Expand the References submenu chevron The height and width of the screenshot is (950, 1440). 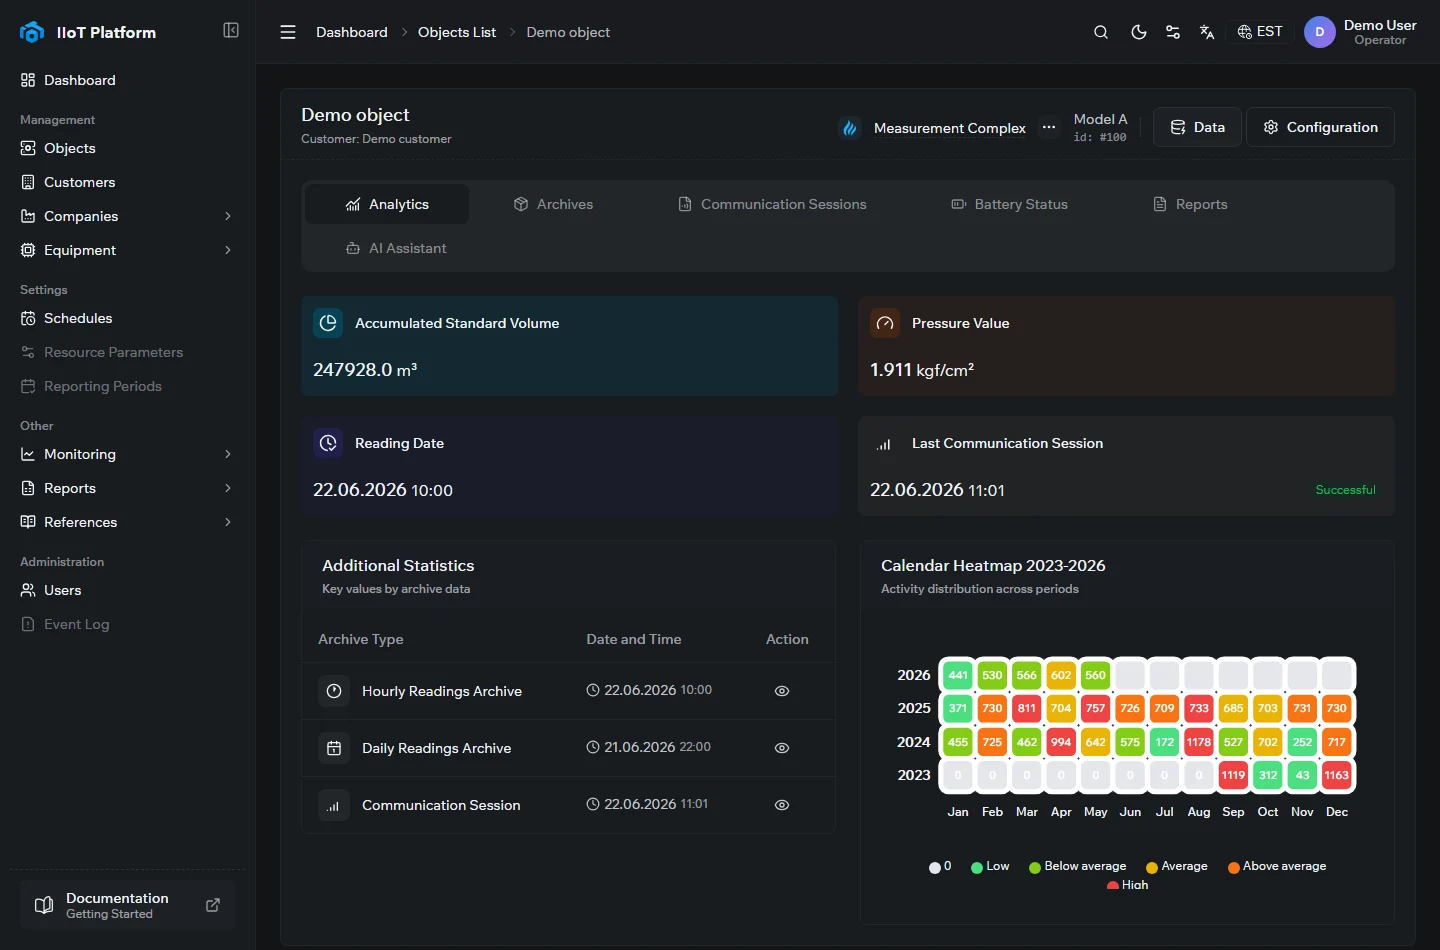pyautogui.click(x=228, y=522)
